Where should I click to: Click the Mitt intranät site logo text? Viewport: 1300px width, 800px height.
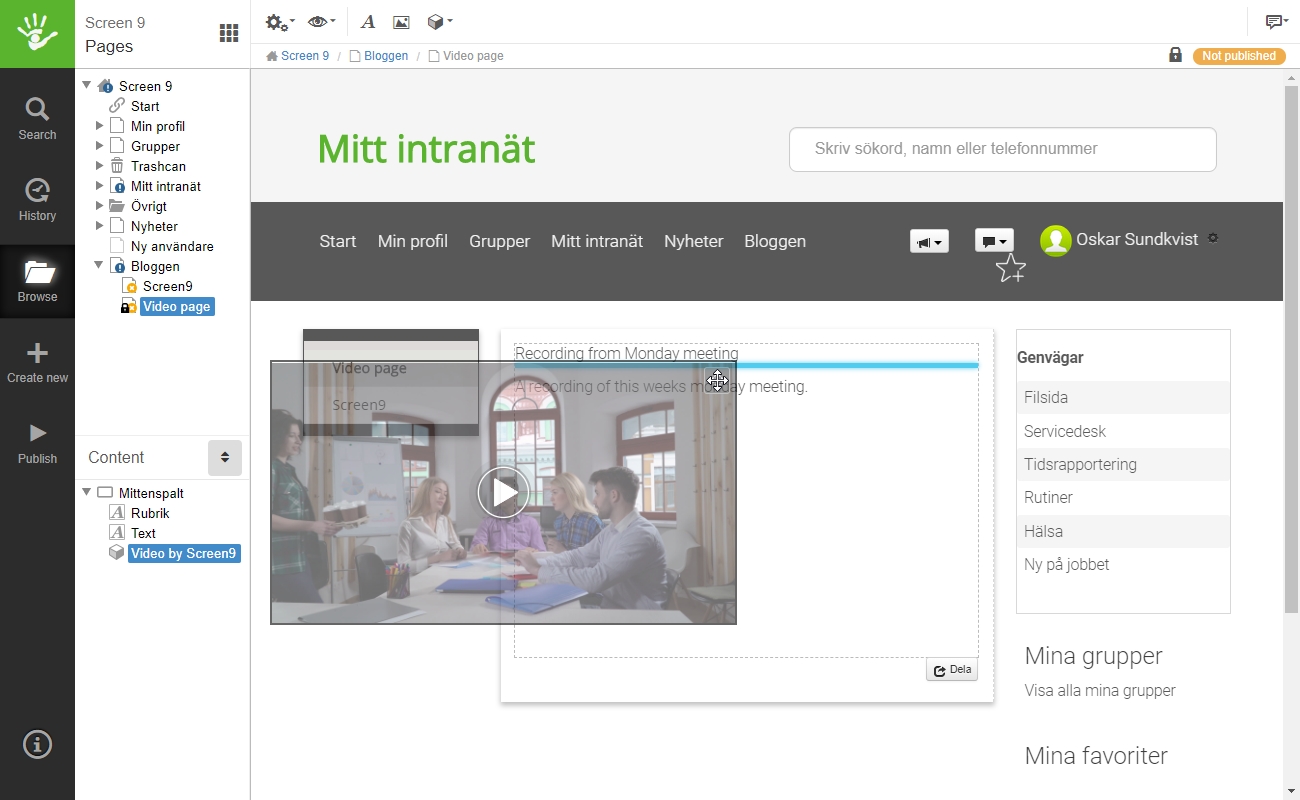426,149
